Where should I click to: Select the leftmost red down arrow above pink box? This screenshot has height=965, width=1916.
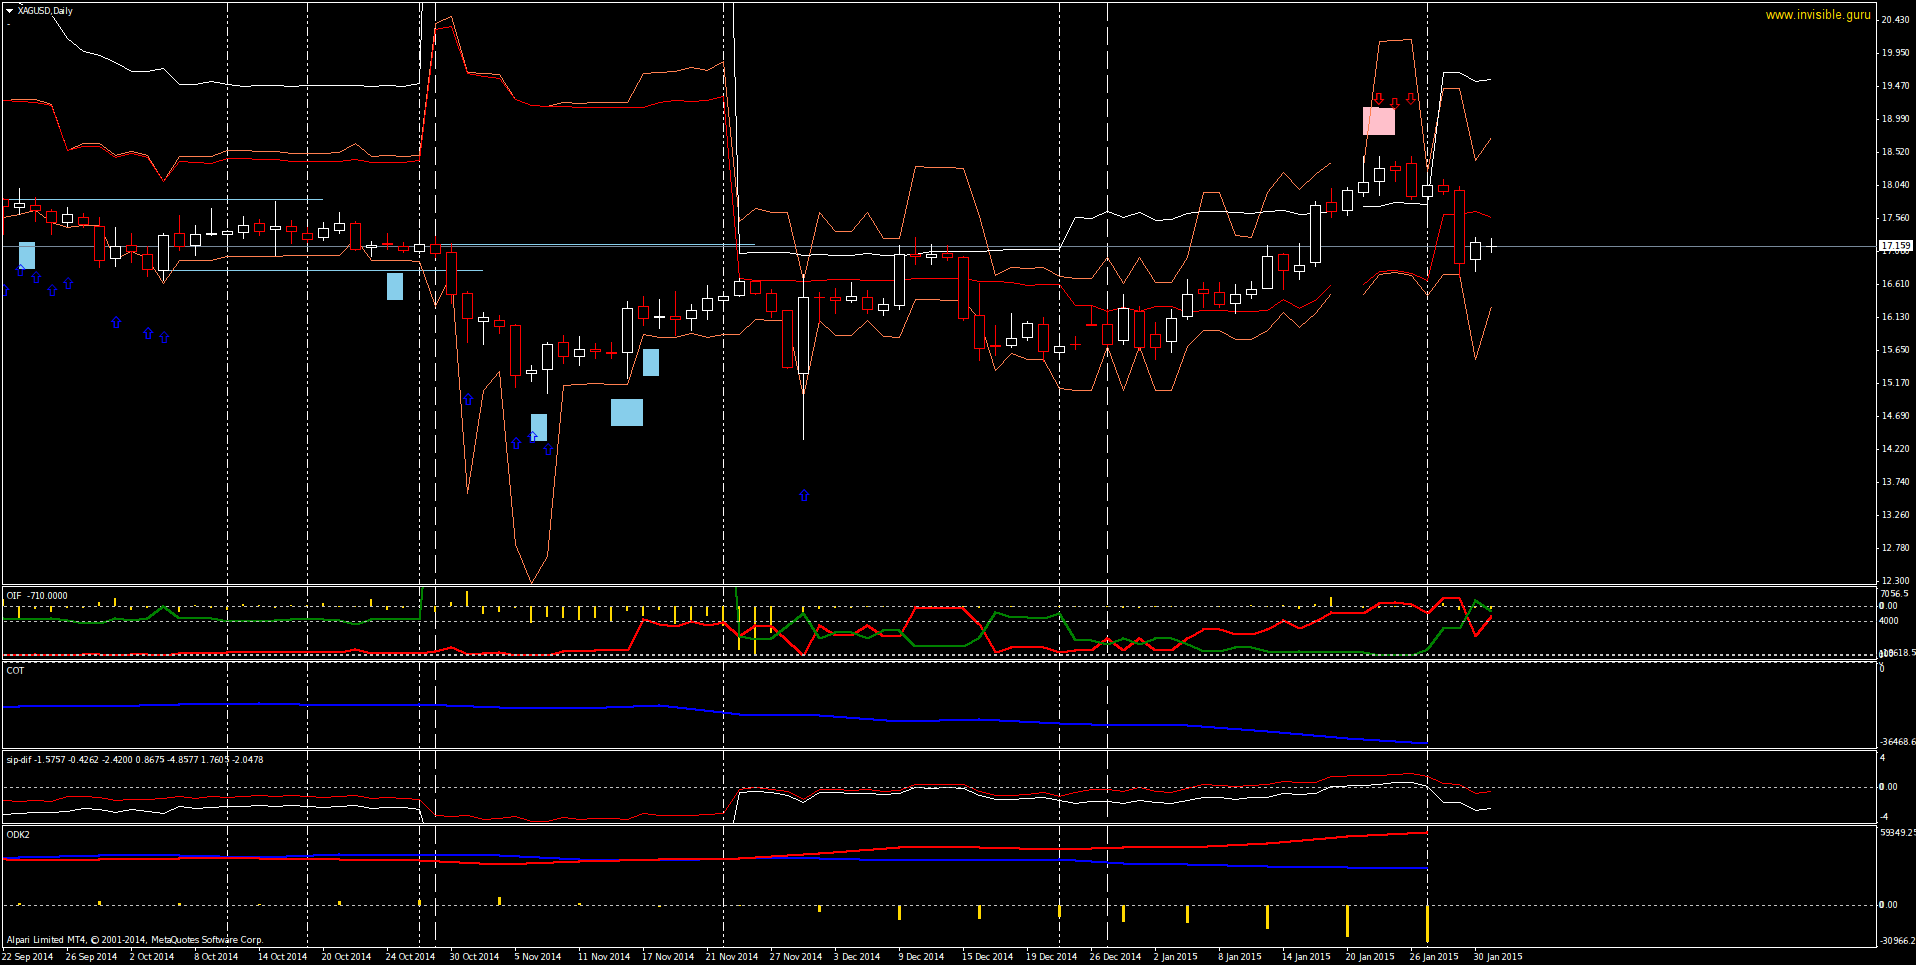click(x=1378, y=99)
